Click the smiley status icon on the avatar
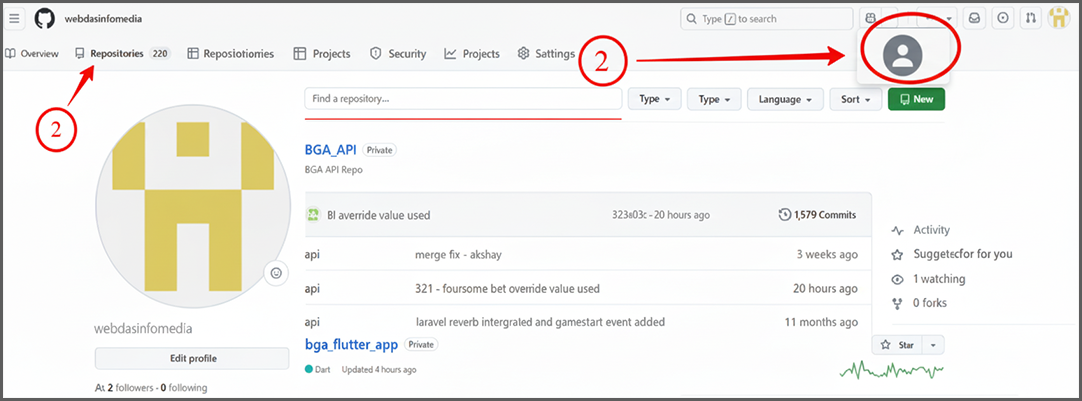 [277, 272]
